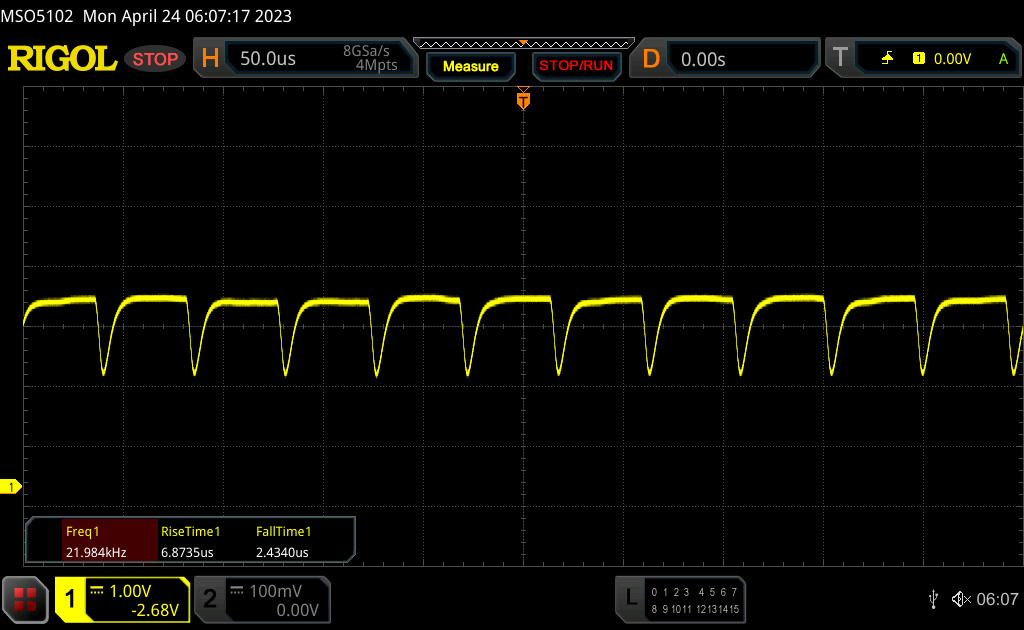1024x630 pixels.
Task: Toggle channel 1 yellow tab
Action: [x=70, y=599]
